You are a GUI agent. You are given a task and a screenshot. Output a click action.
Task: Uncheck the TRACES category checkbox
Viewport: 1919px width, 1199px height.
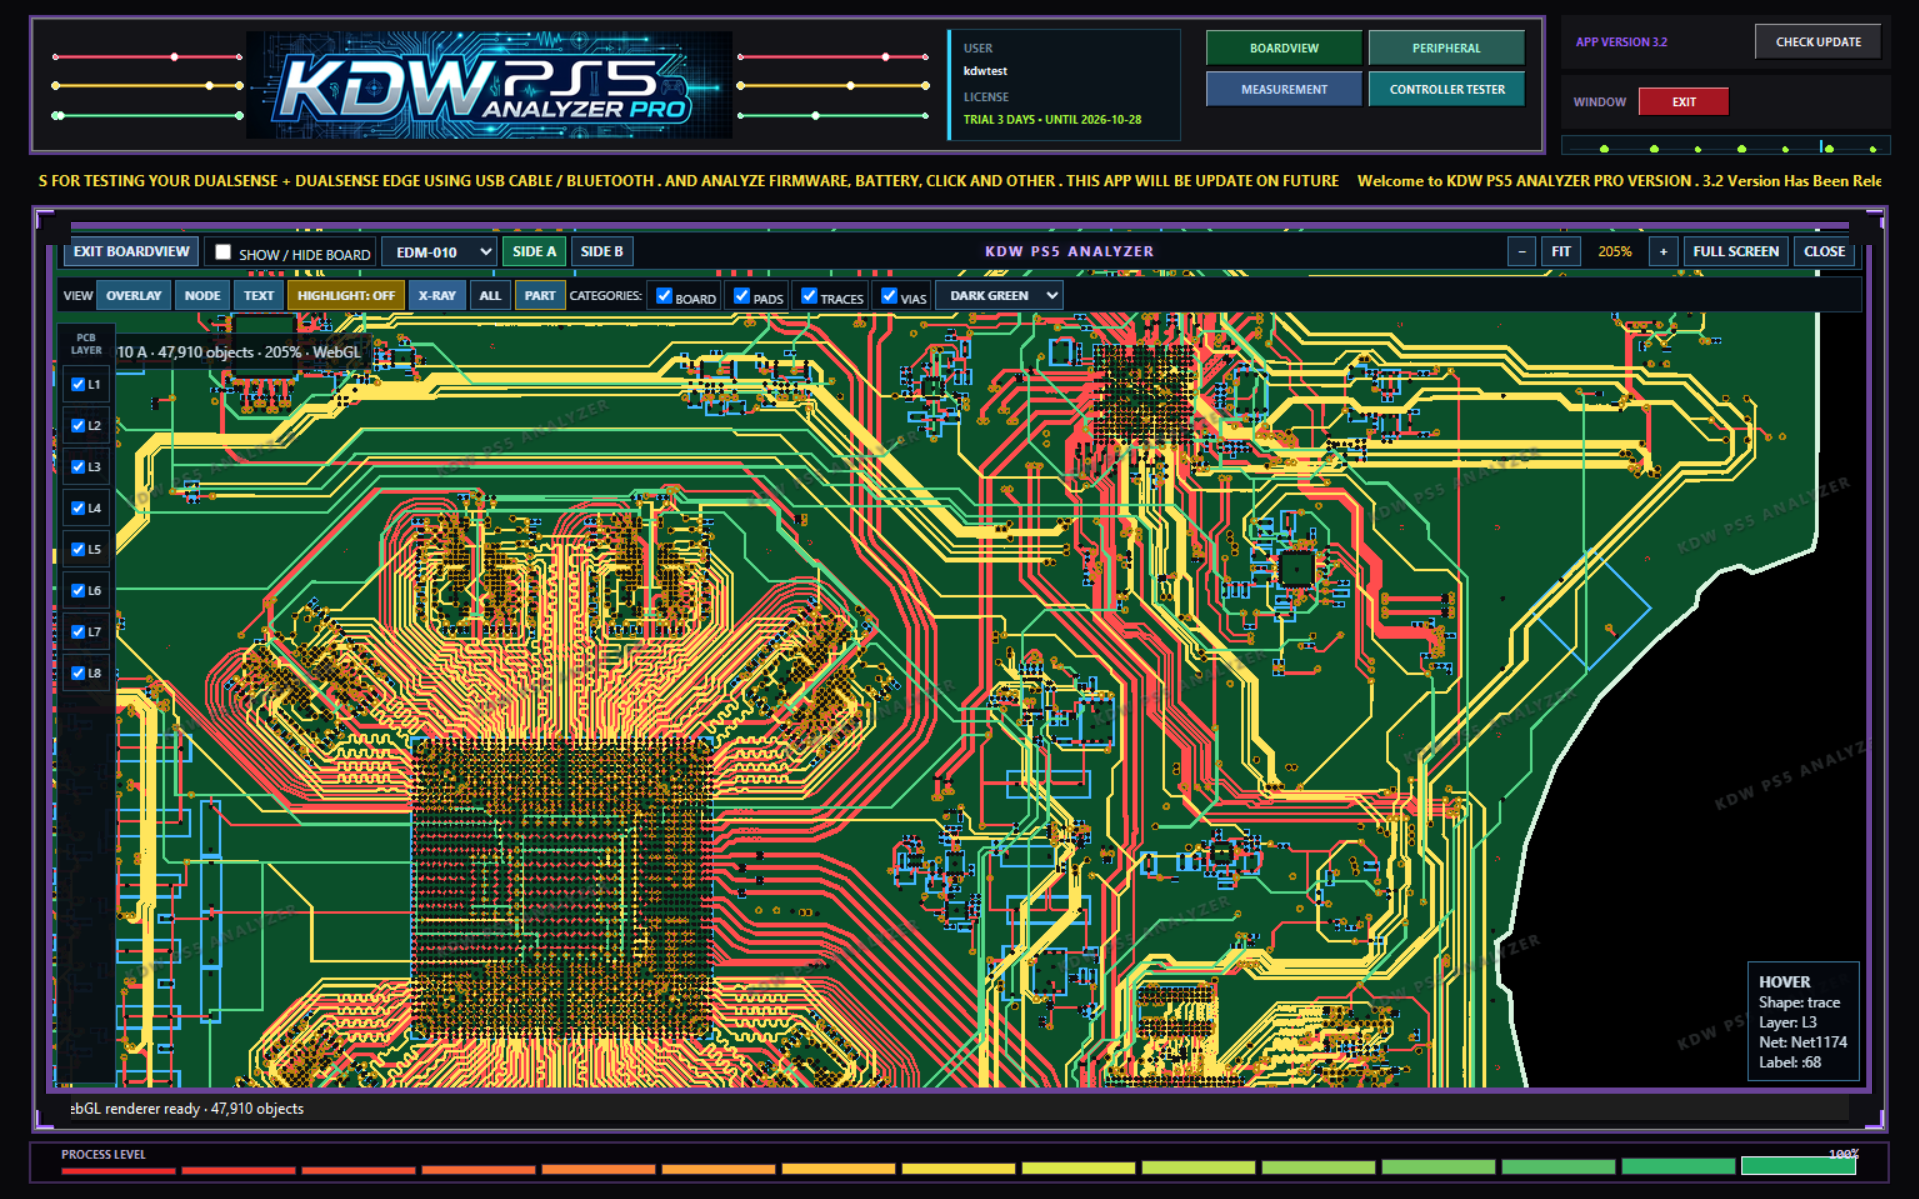click(809, 295)
